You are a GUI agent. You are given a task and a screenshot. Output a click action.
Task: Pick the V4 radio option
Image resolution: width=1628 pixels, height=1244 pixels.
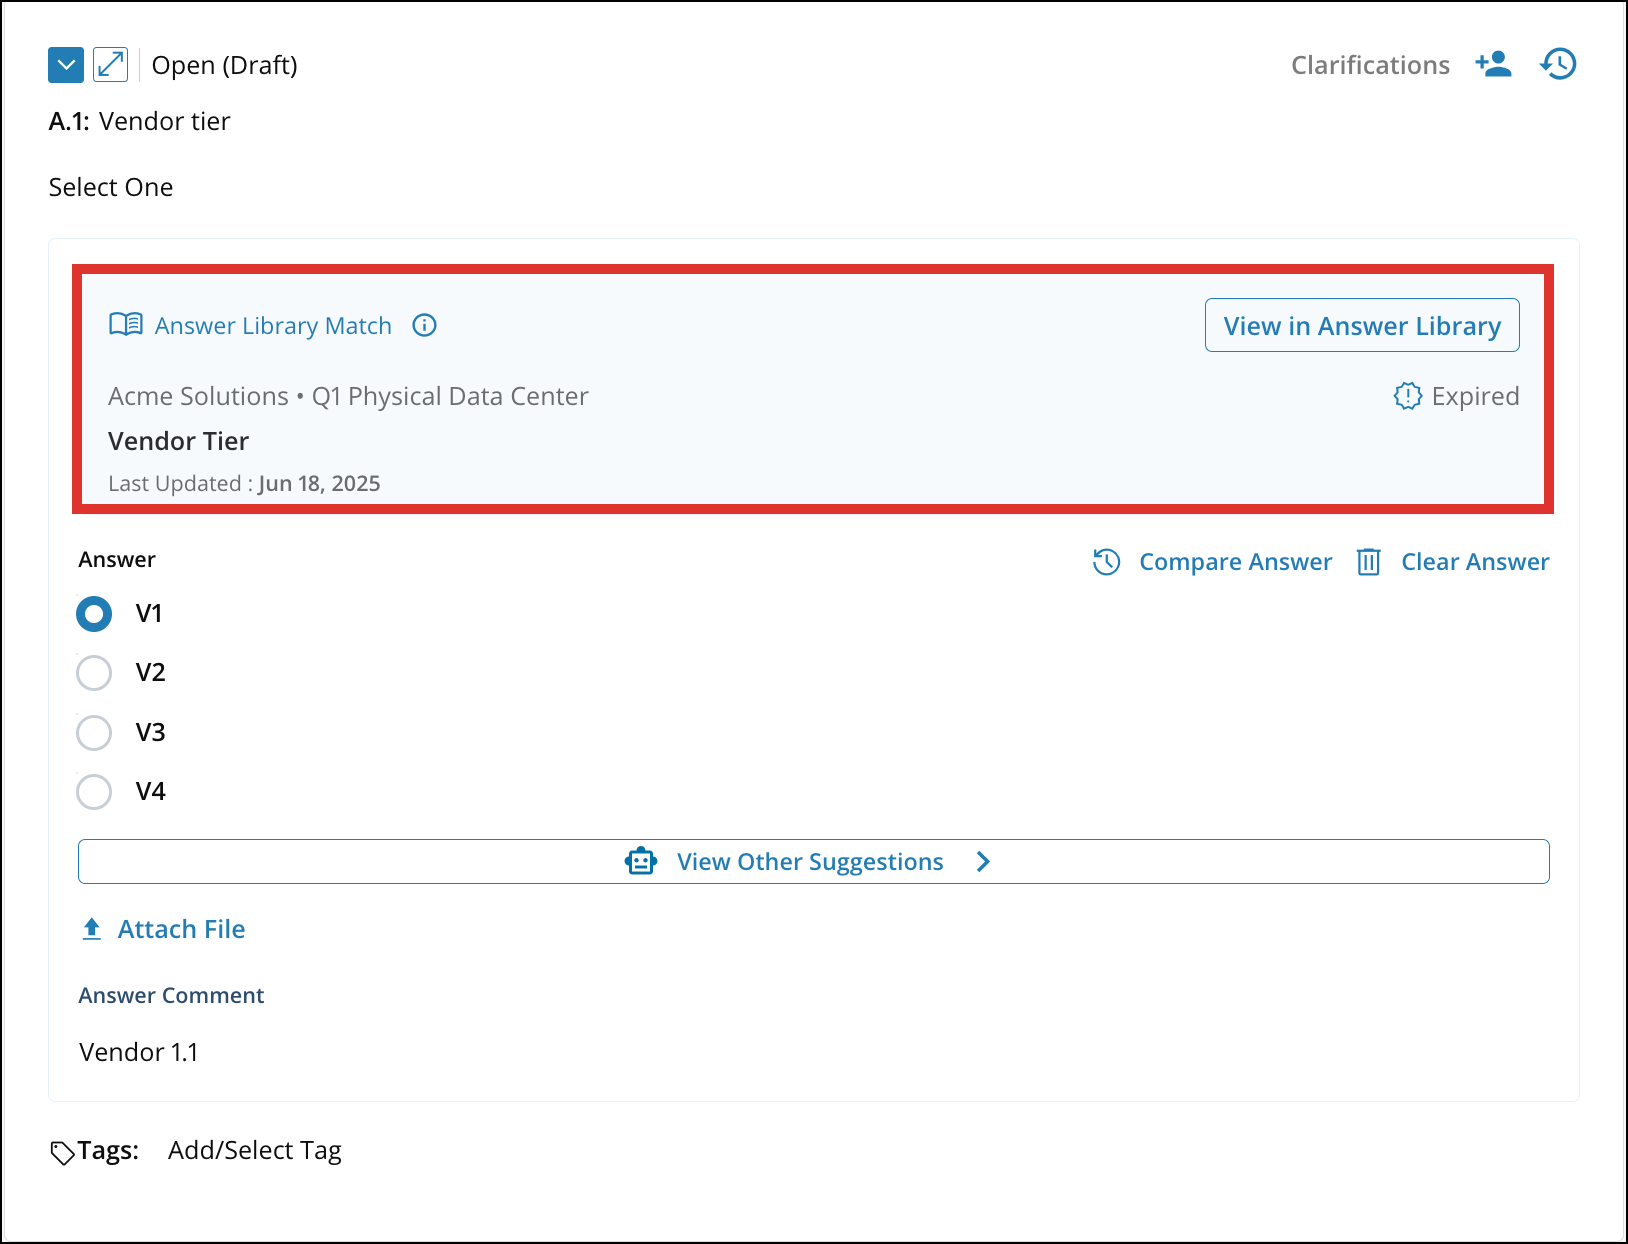point(94,792)
